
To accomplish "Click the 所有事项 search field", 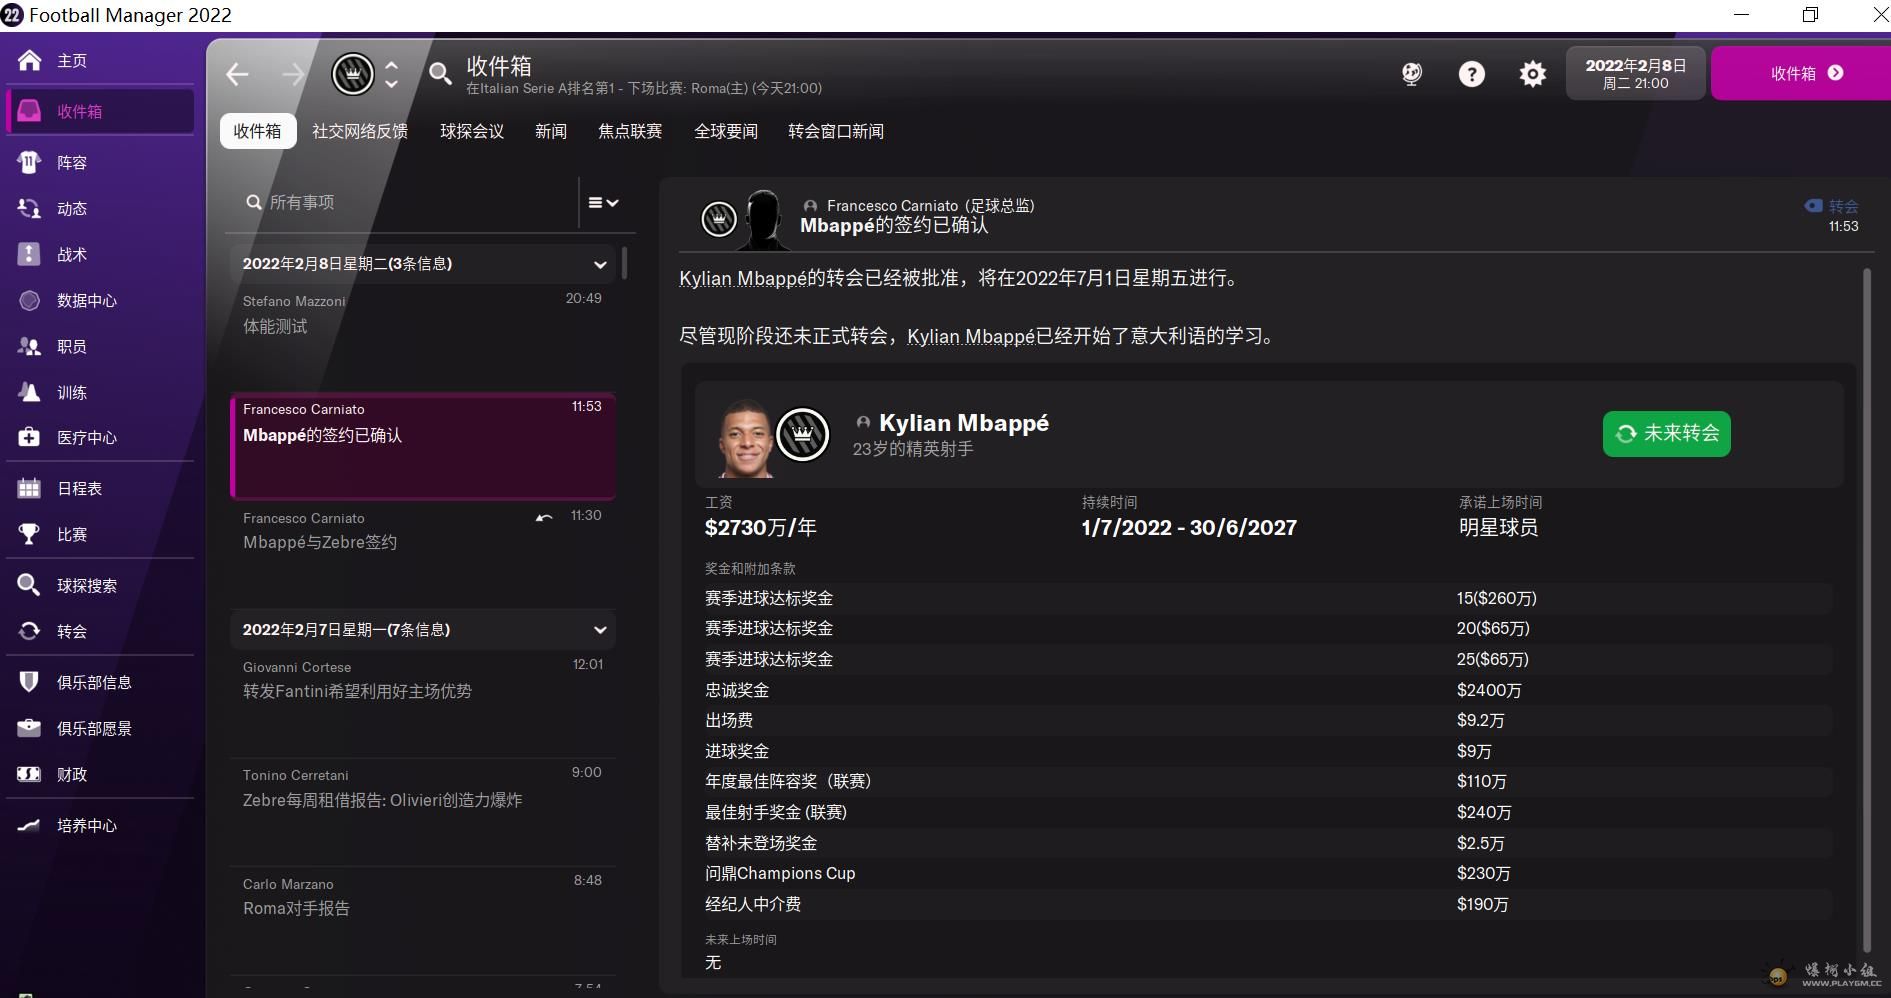I will coord(405,202).
